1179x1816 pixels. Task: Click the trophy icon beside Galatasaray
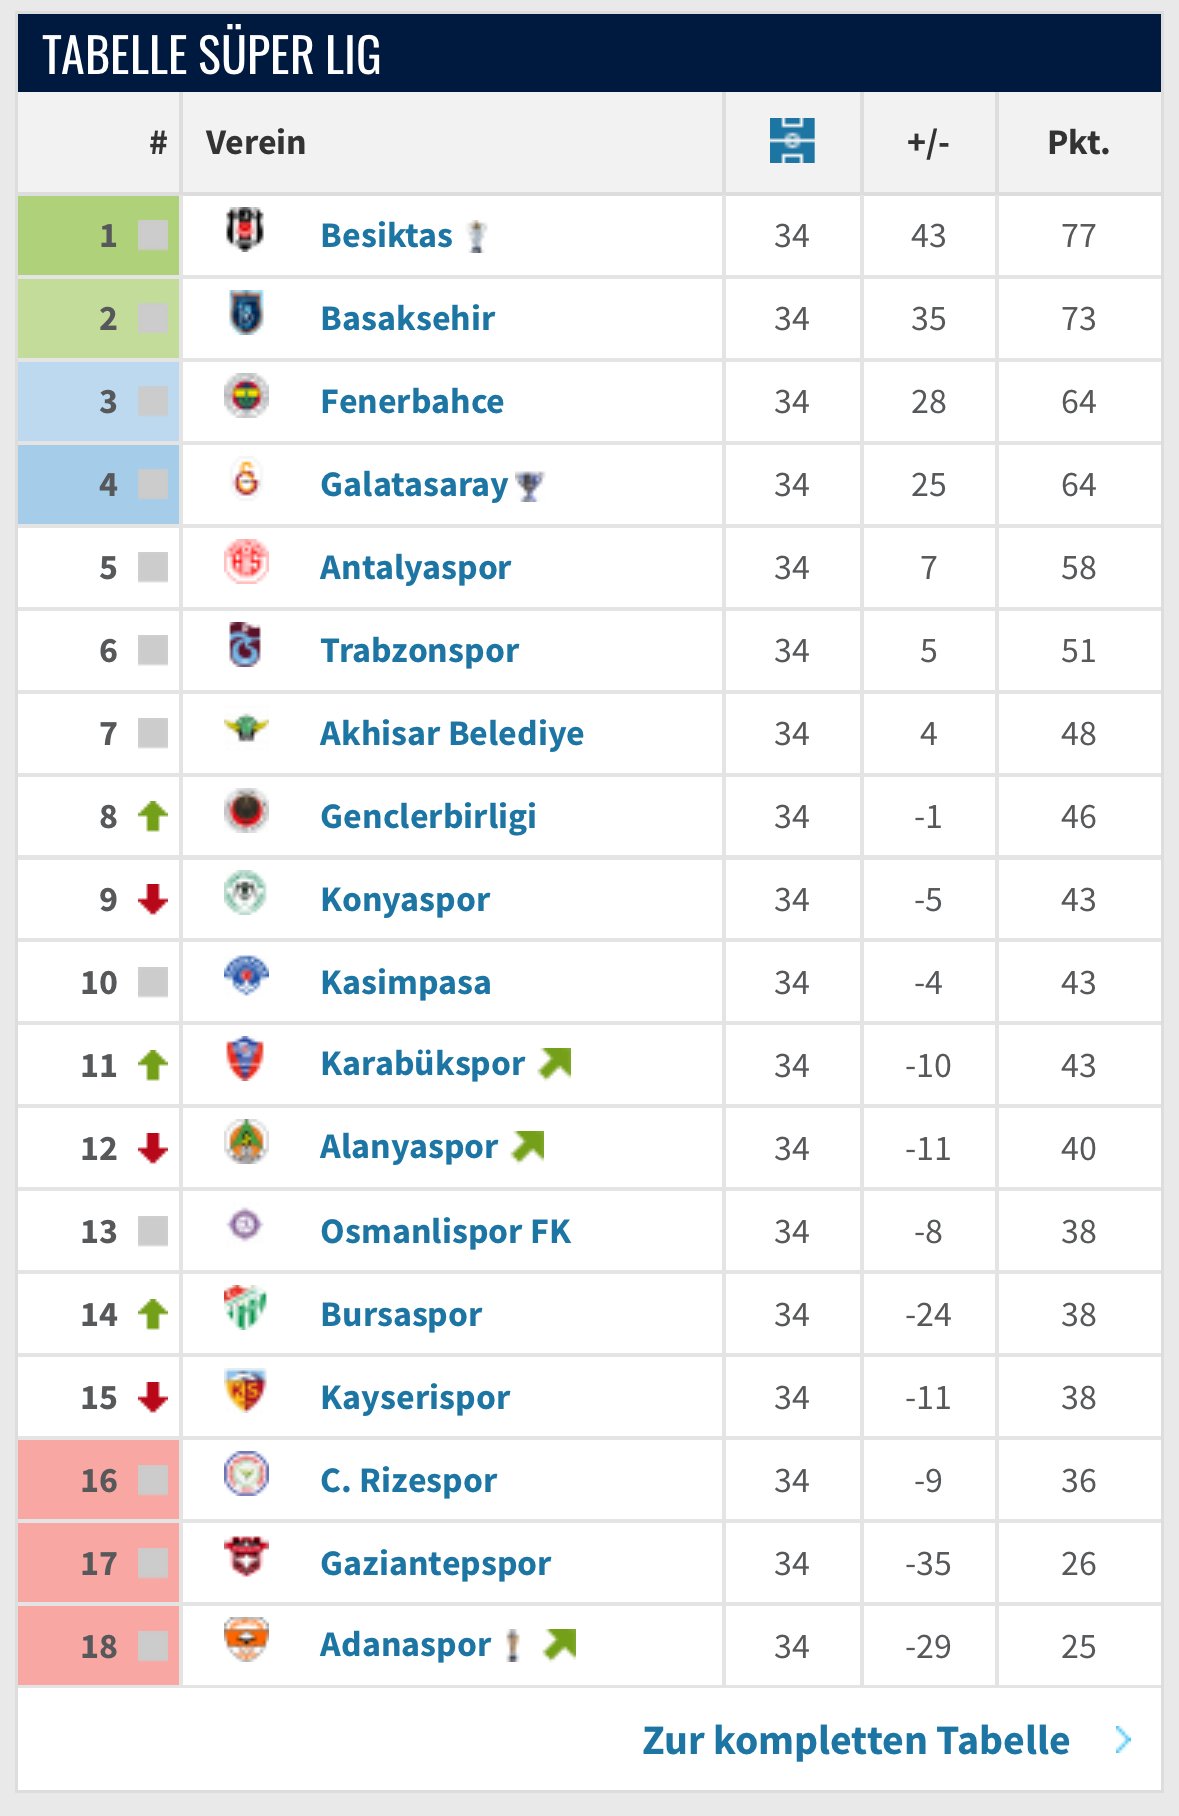pyautogui.click(x=529, y=486)
